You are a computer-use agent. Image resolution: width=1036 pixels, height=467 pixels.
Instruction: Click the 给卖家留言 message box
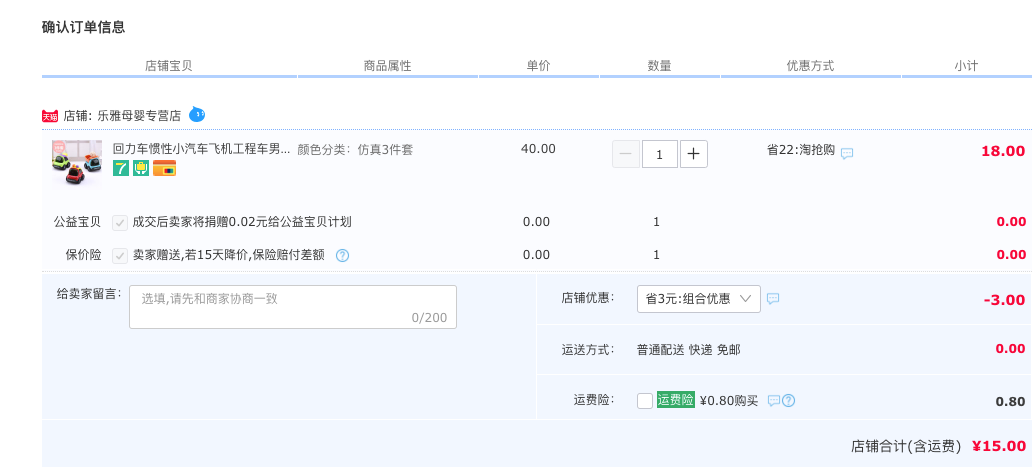(x=293, y=307)
